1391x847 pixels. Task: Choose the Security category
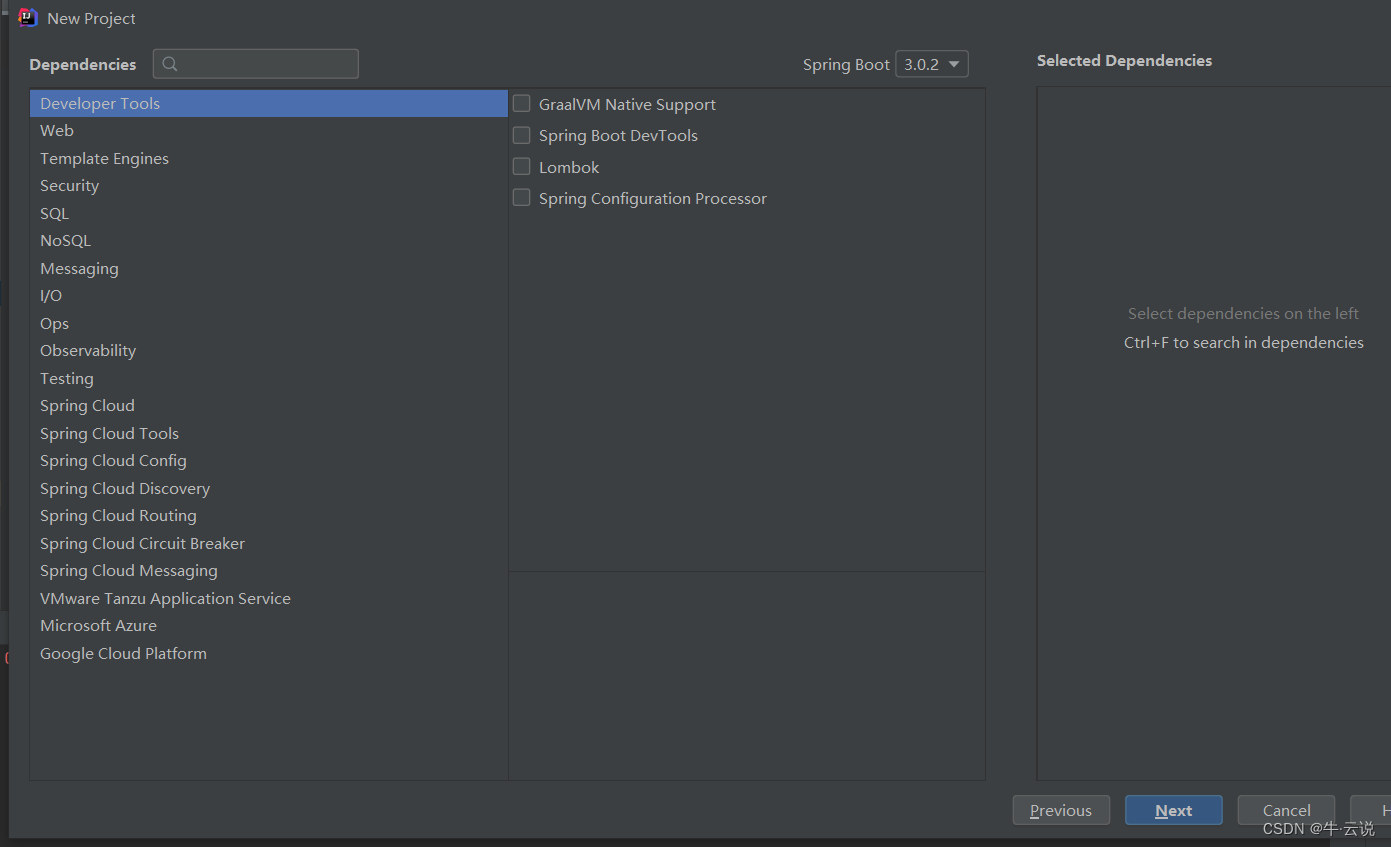269,186
